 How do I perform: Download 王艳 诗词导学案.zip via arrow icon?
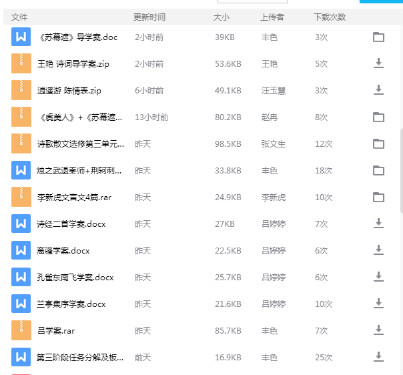coord(378,63)
